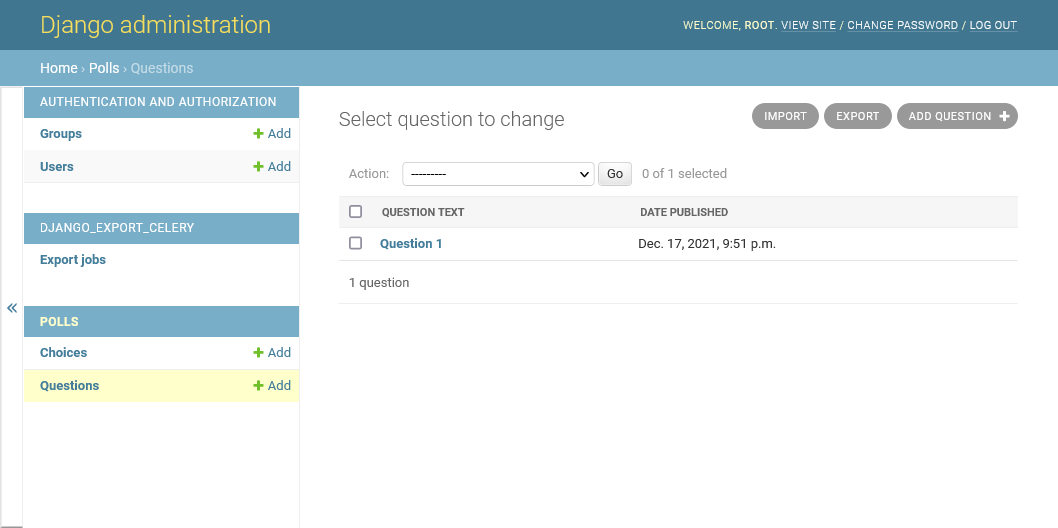Run the selected action with Go

615,174
